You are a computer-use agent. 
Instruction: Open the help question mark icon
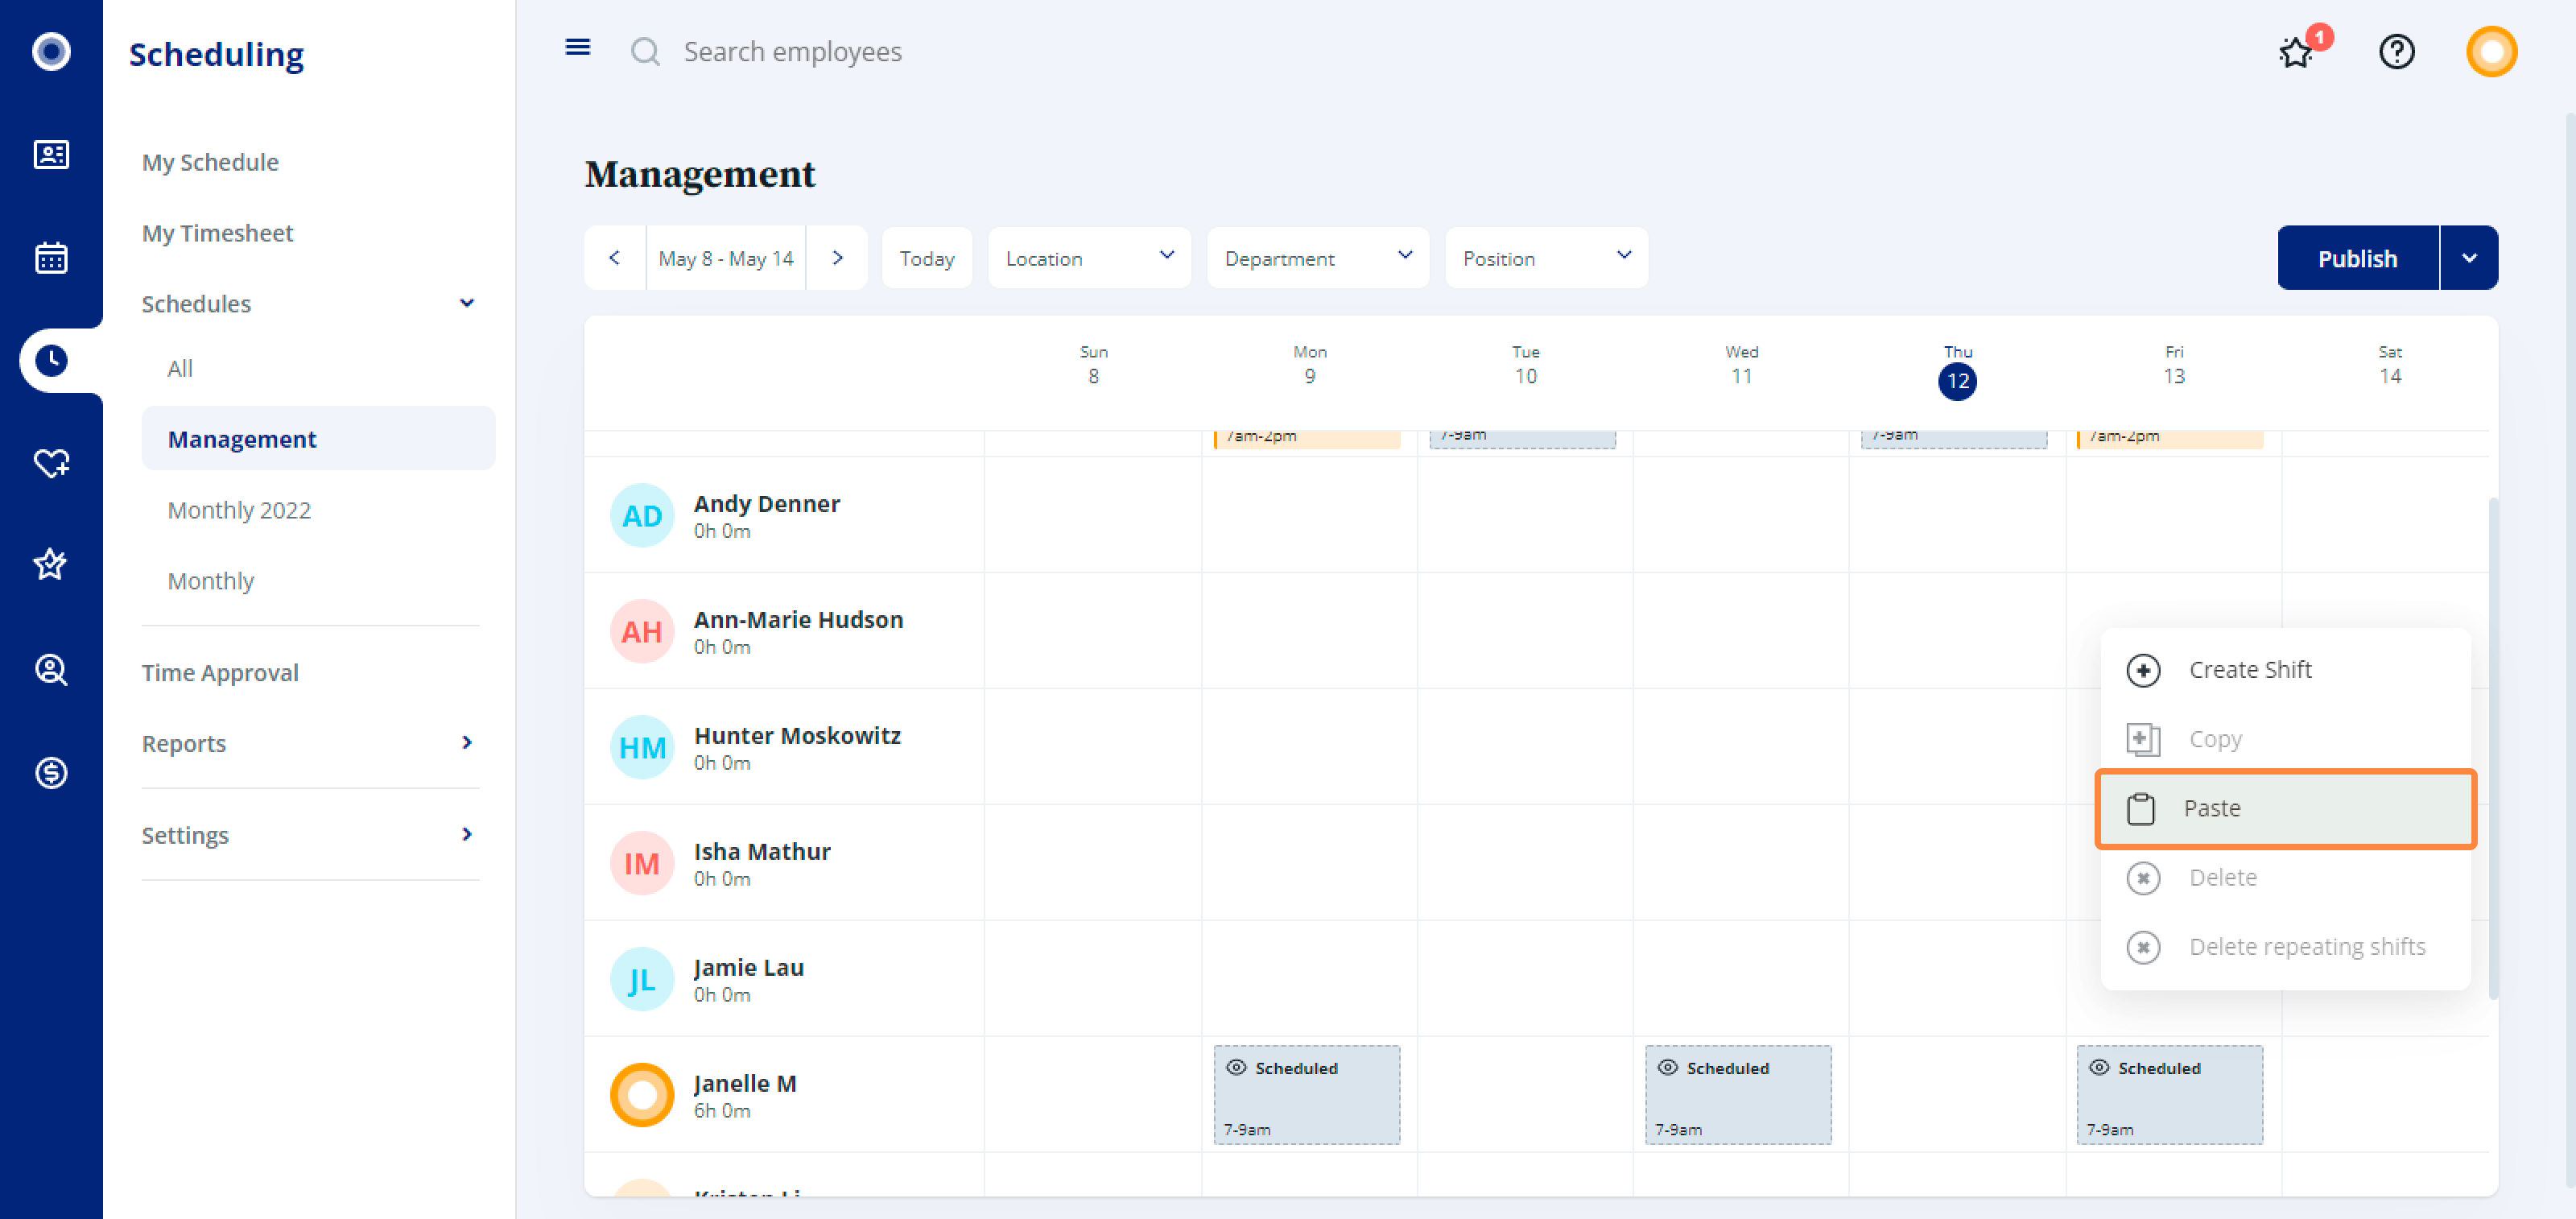tap(2396, 51)
